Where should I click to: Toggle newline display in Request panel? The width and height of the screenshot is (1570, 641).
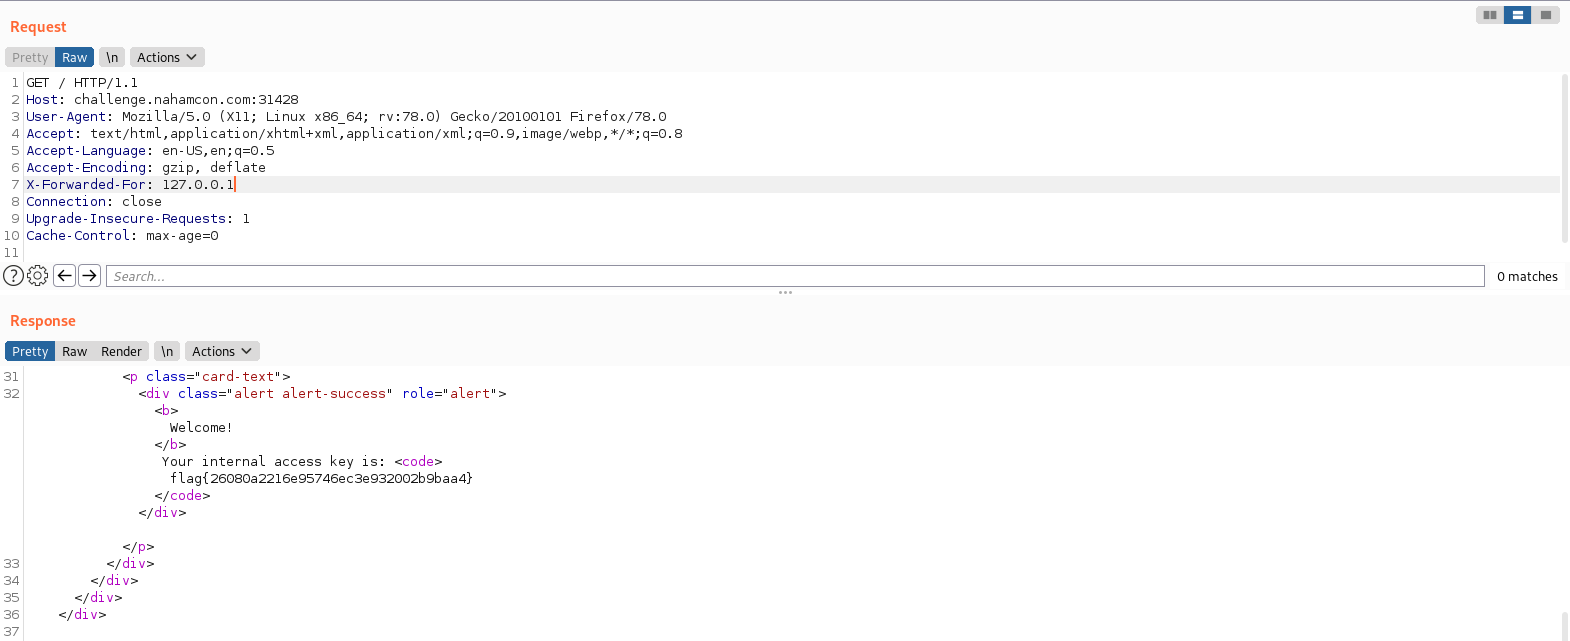(x=112, y=58)
